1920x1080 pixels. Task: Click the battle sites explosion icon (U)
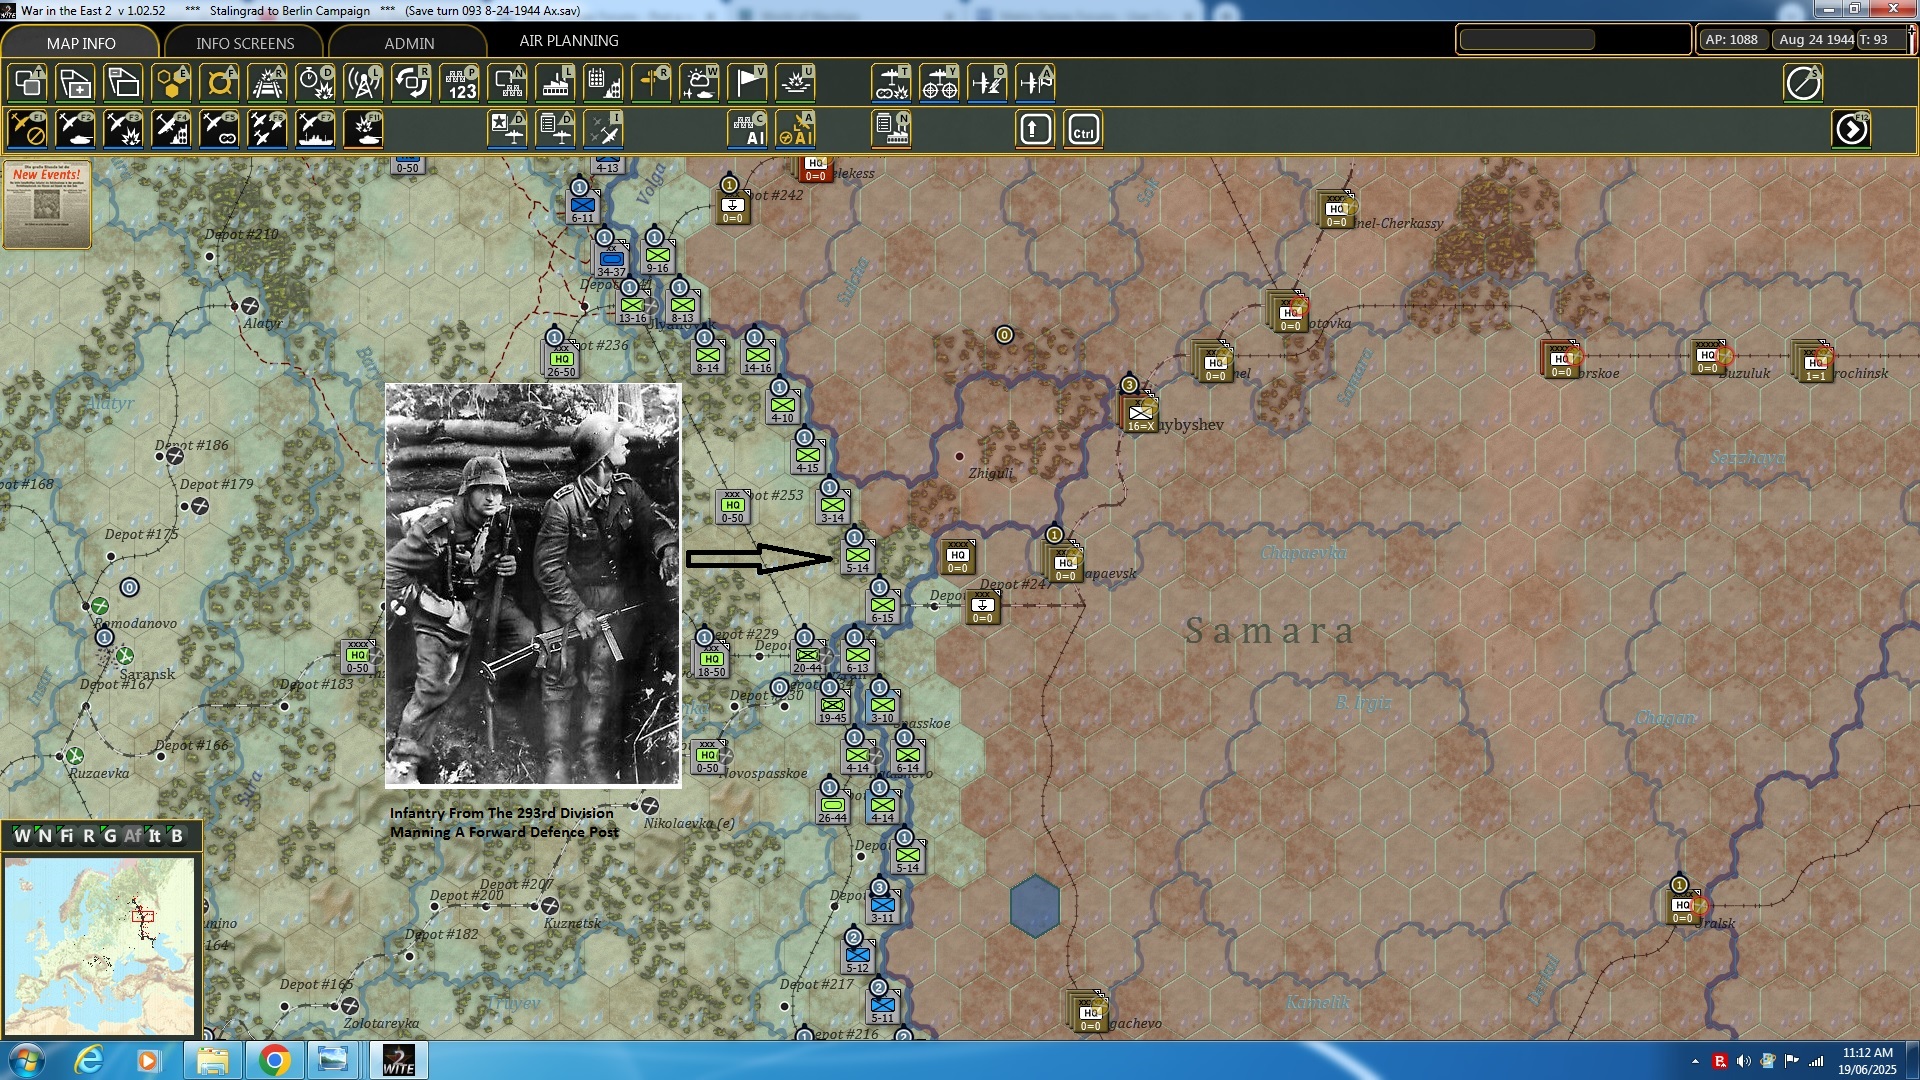tap(796, 83)
